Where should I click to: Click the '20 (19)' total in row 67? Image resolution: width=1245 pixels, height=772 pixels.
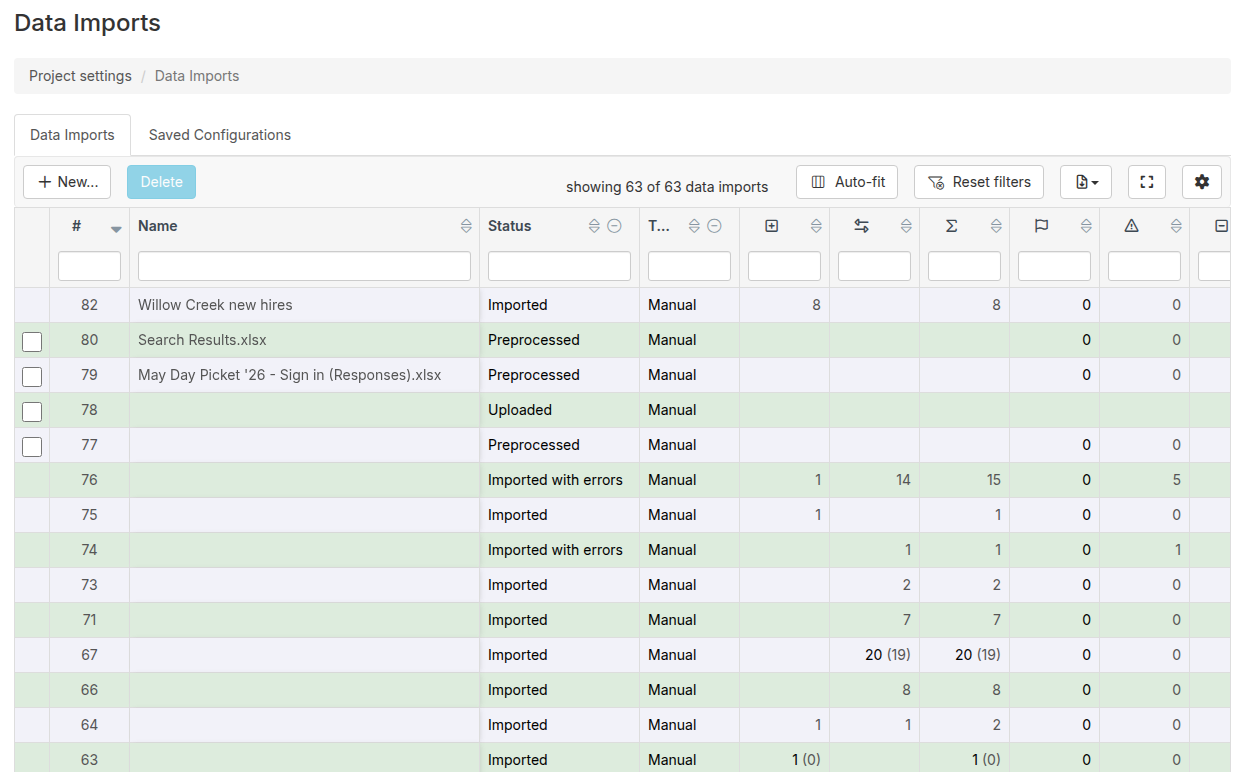click(978, 655)
